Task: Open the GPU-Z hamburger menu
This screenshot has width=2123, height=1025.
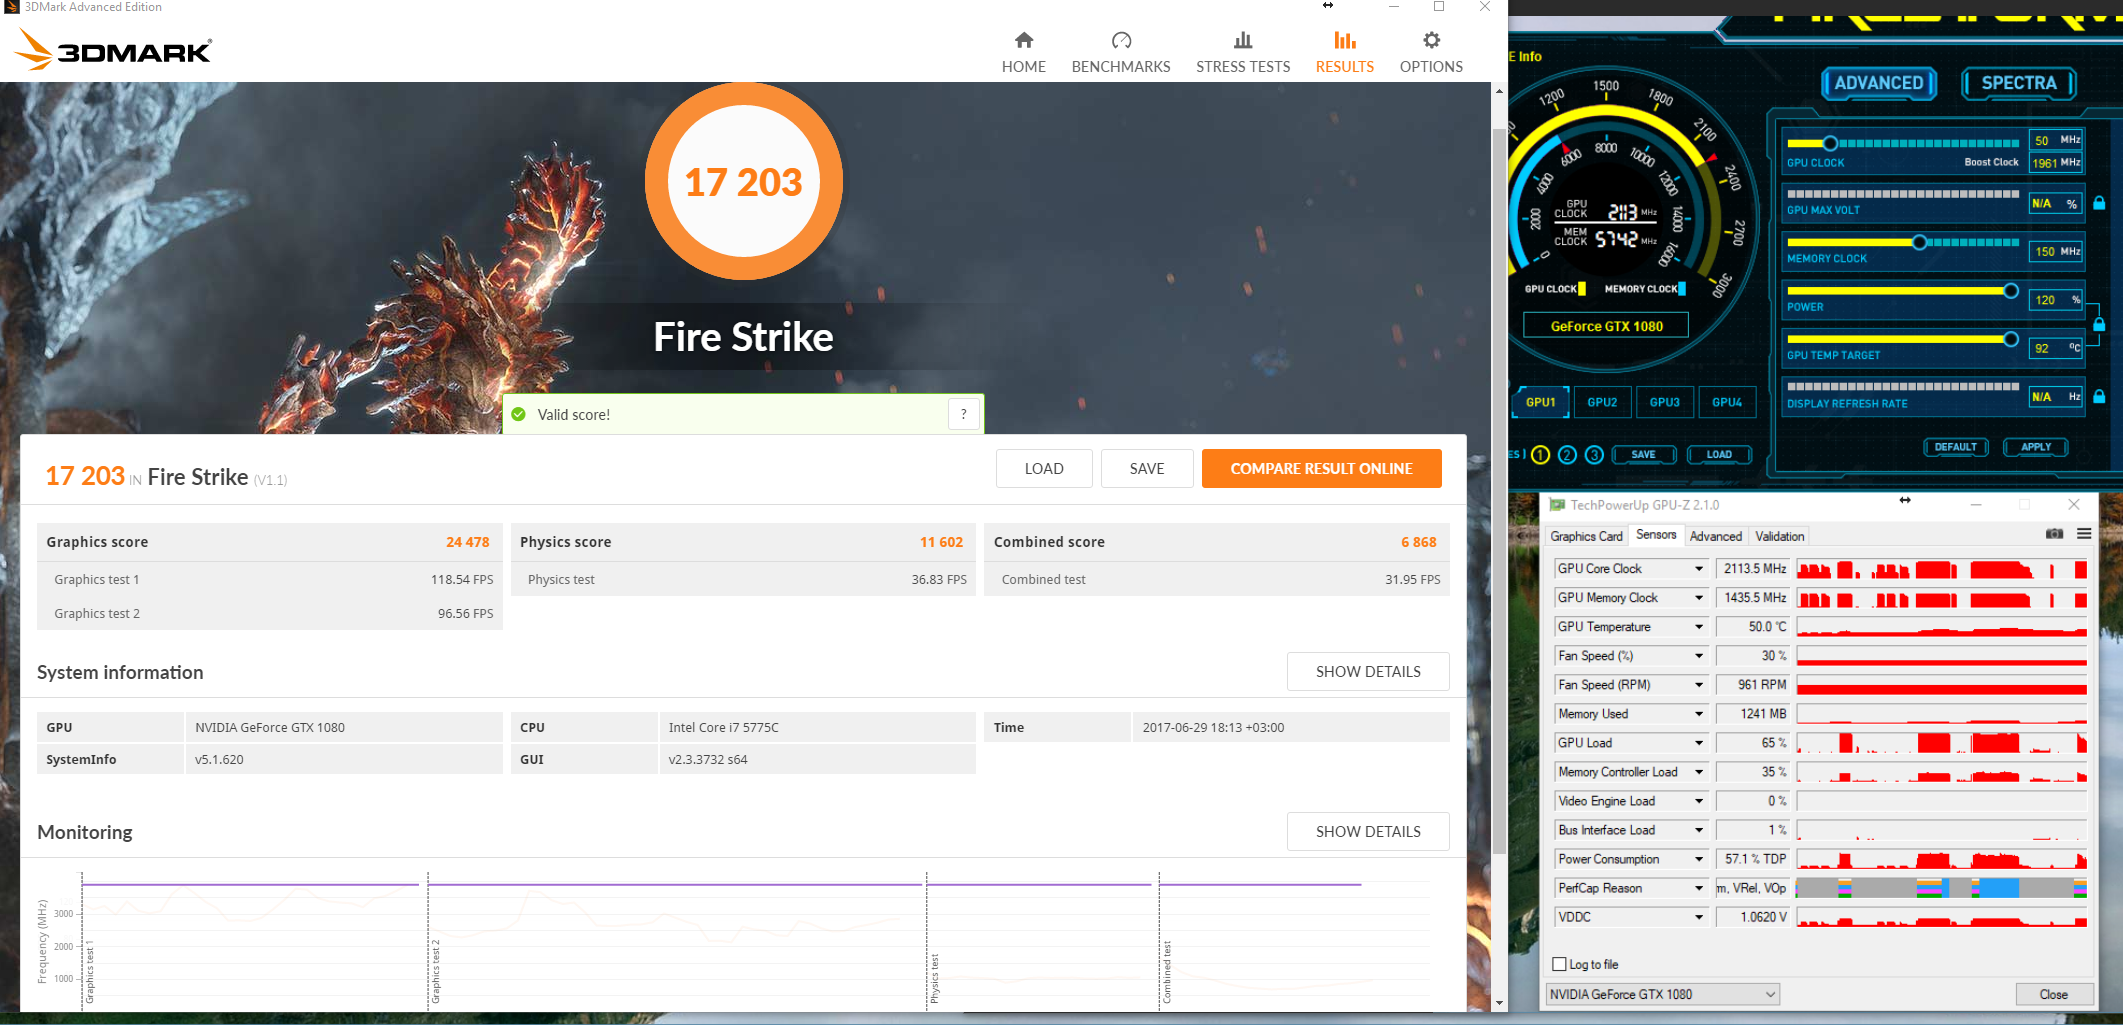Action: tap(2084, 534)
